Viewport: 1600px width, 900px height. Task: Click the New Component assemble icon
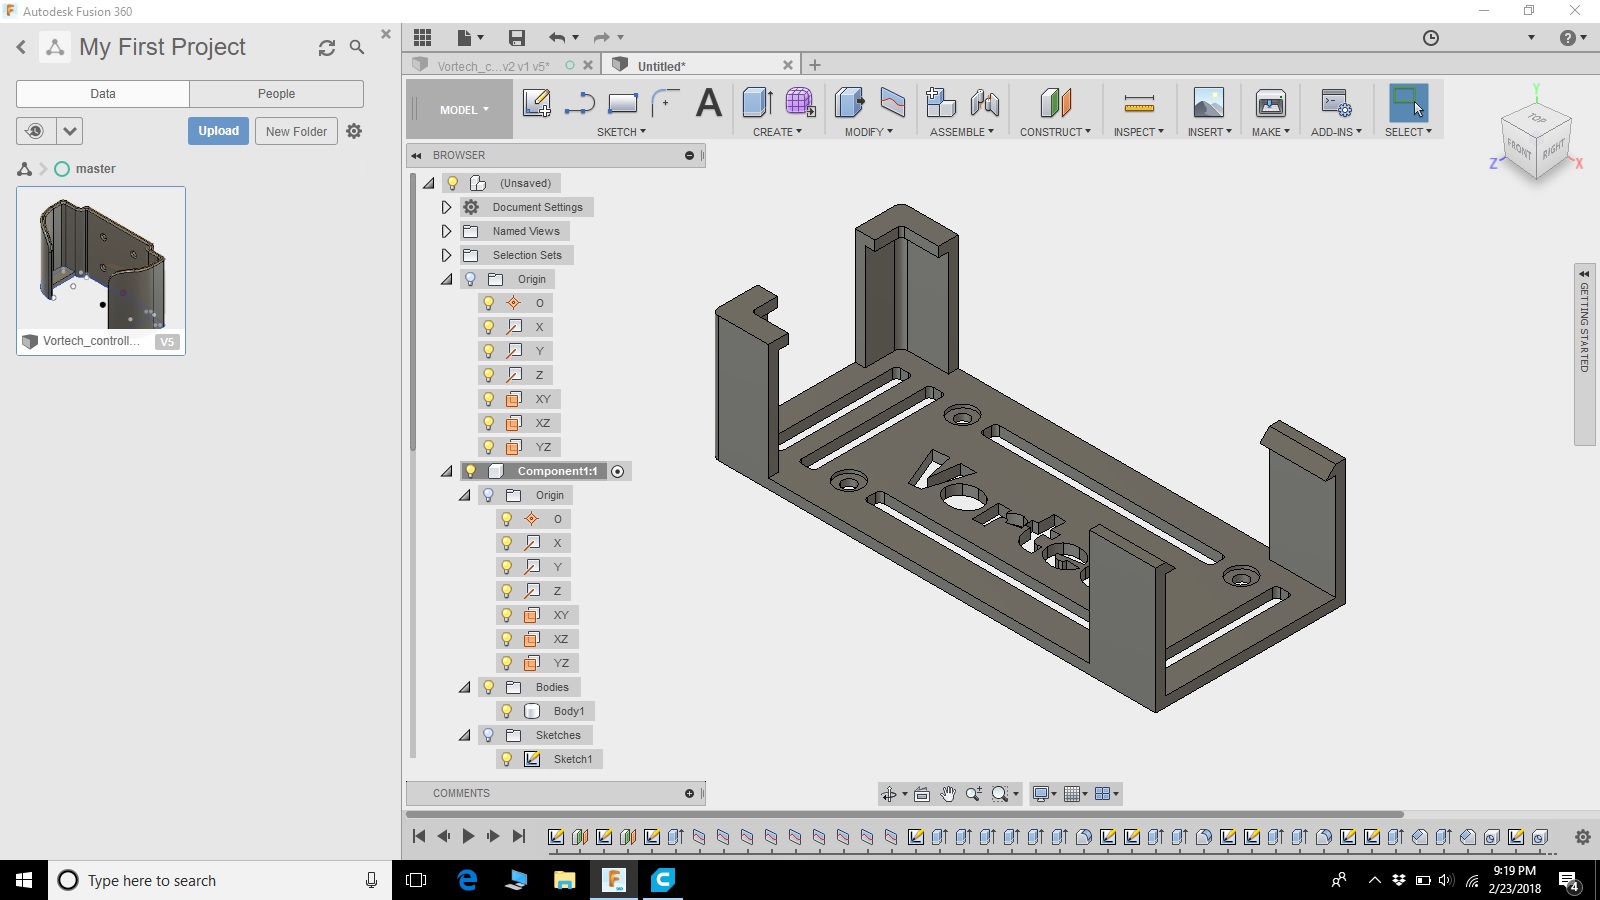[940, 103]
